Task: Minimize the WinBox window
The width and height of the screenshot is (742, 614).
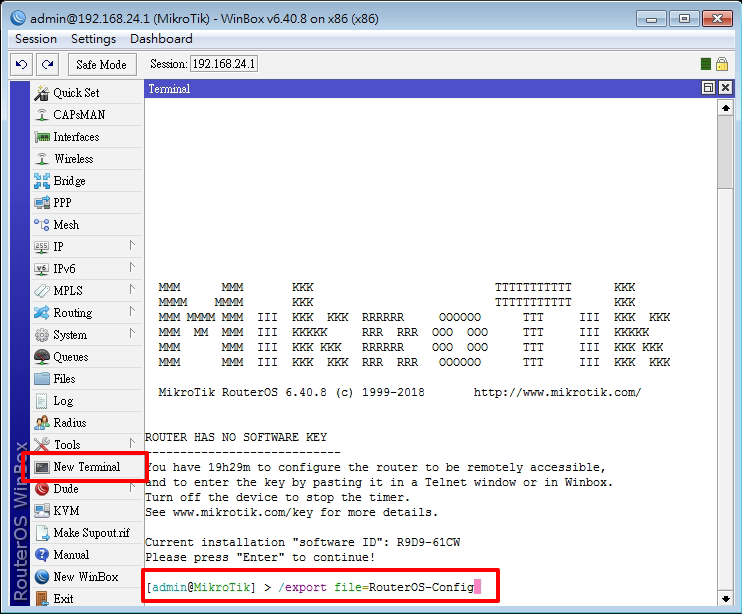Action: tap(651, 19)
